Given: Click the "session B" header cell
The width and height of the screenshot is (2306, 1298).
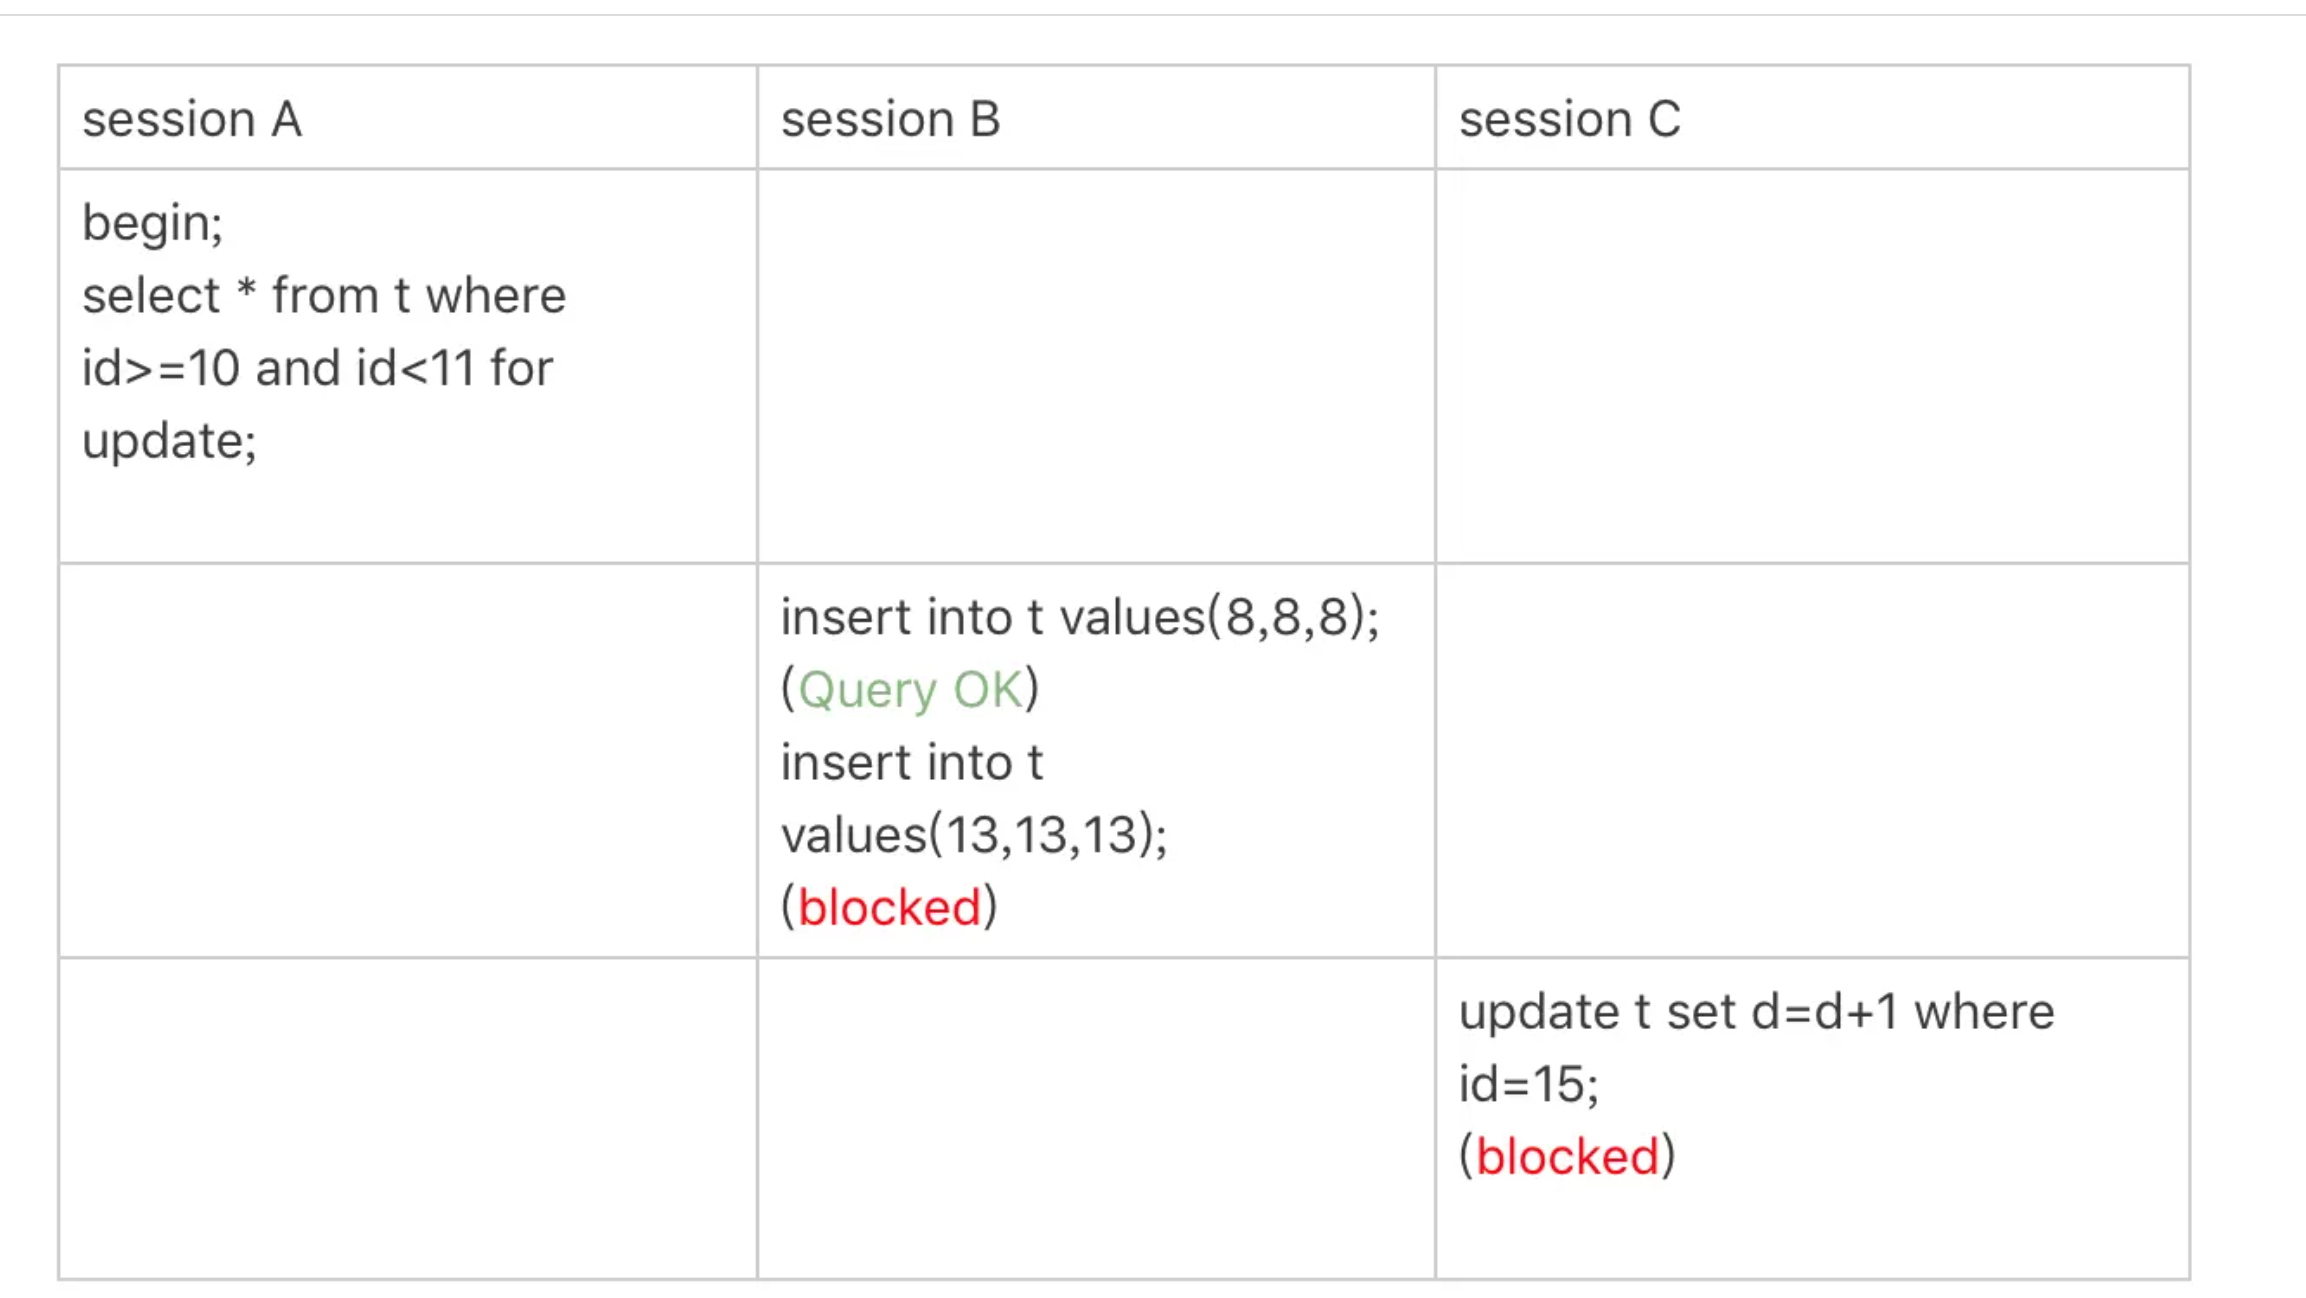Looking at the screenshot, I should point(890,120).
